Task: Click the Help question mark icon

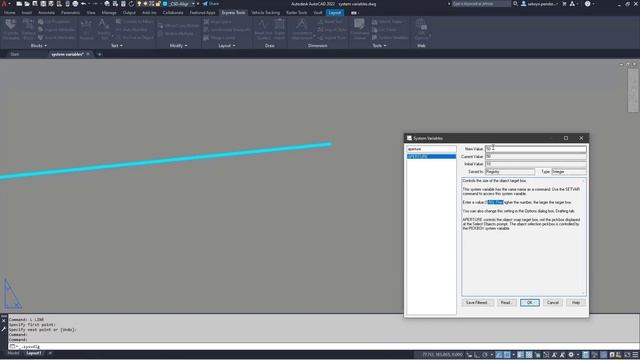Action: 587,4
